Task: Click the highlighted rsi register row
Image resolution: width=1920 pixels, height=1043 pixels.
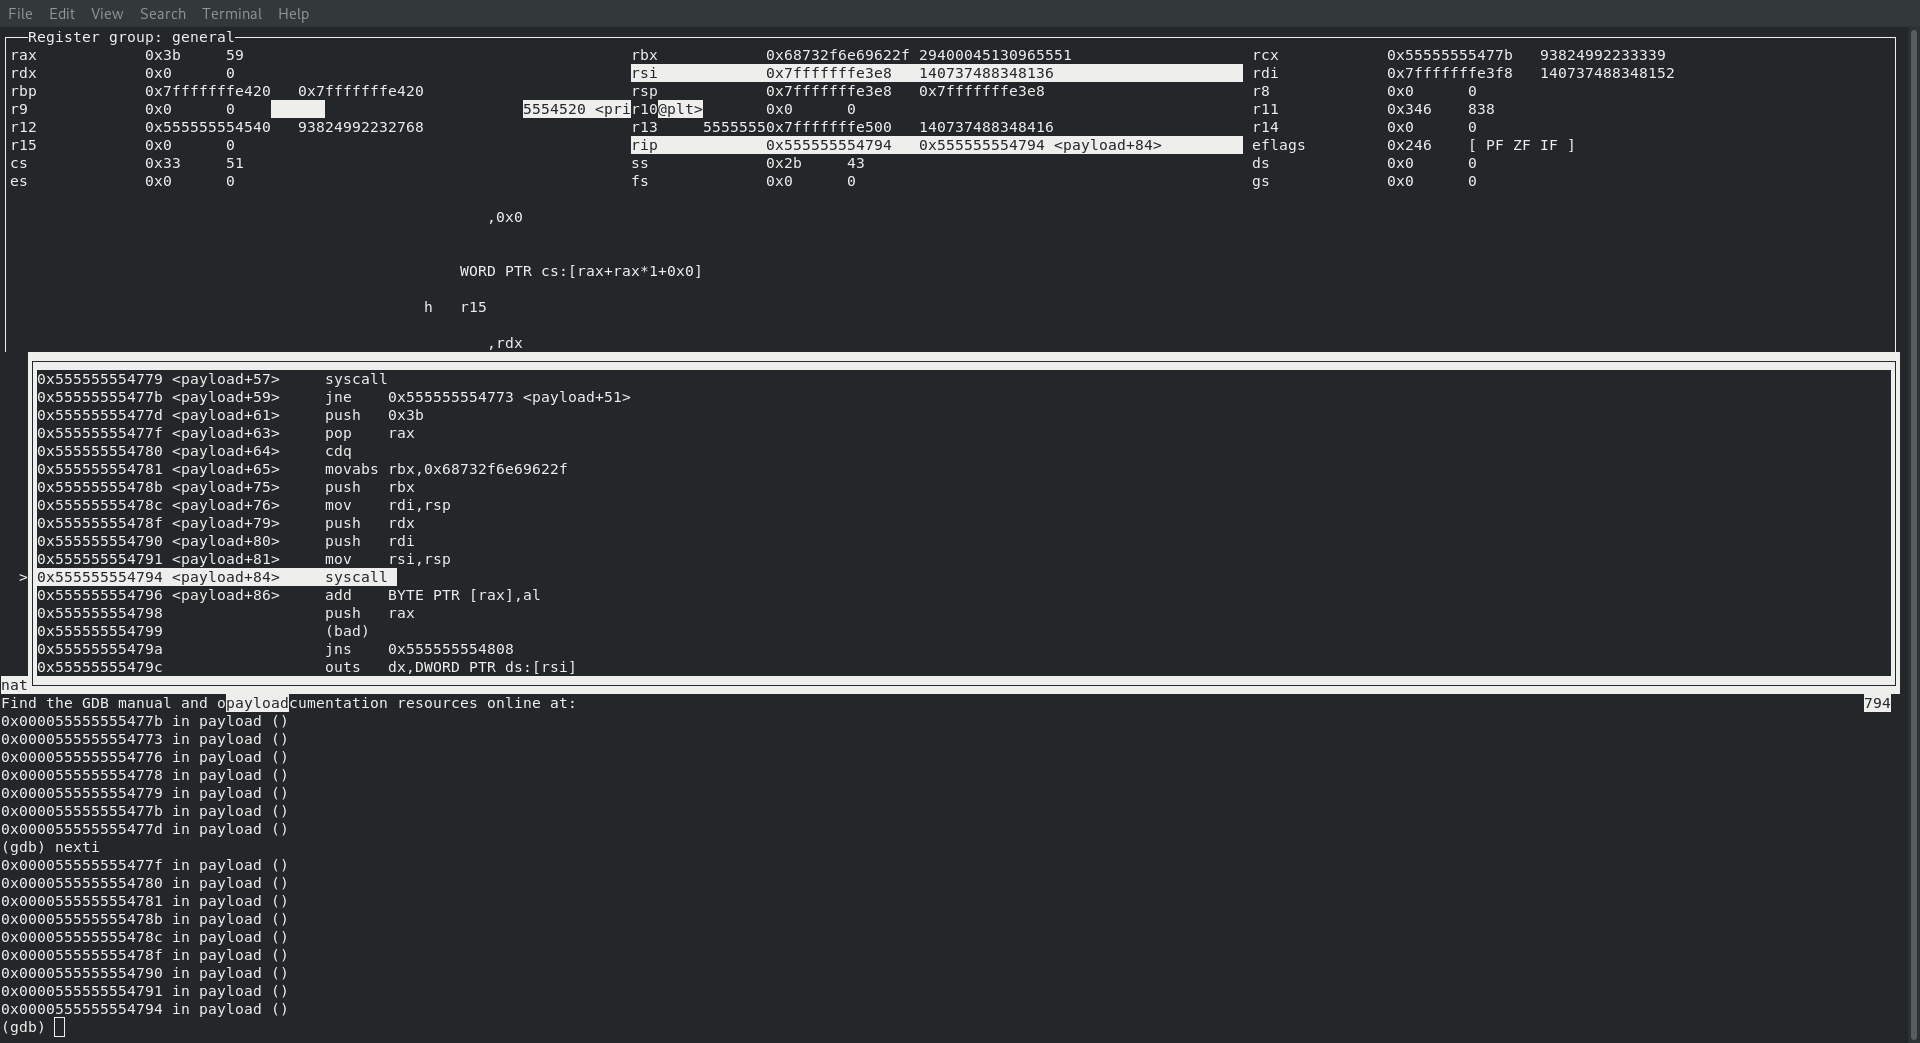Action: (937, 73)
